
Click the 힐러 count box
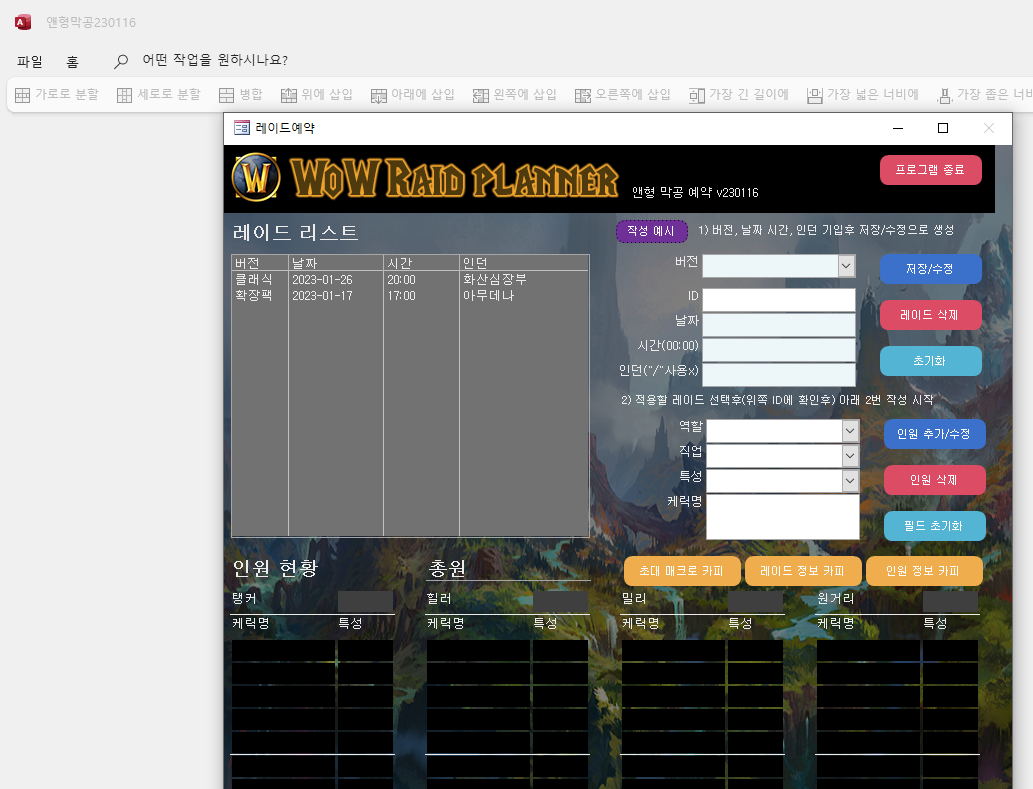561,601
